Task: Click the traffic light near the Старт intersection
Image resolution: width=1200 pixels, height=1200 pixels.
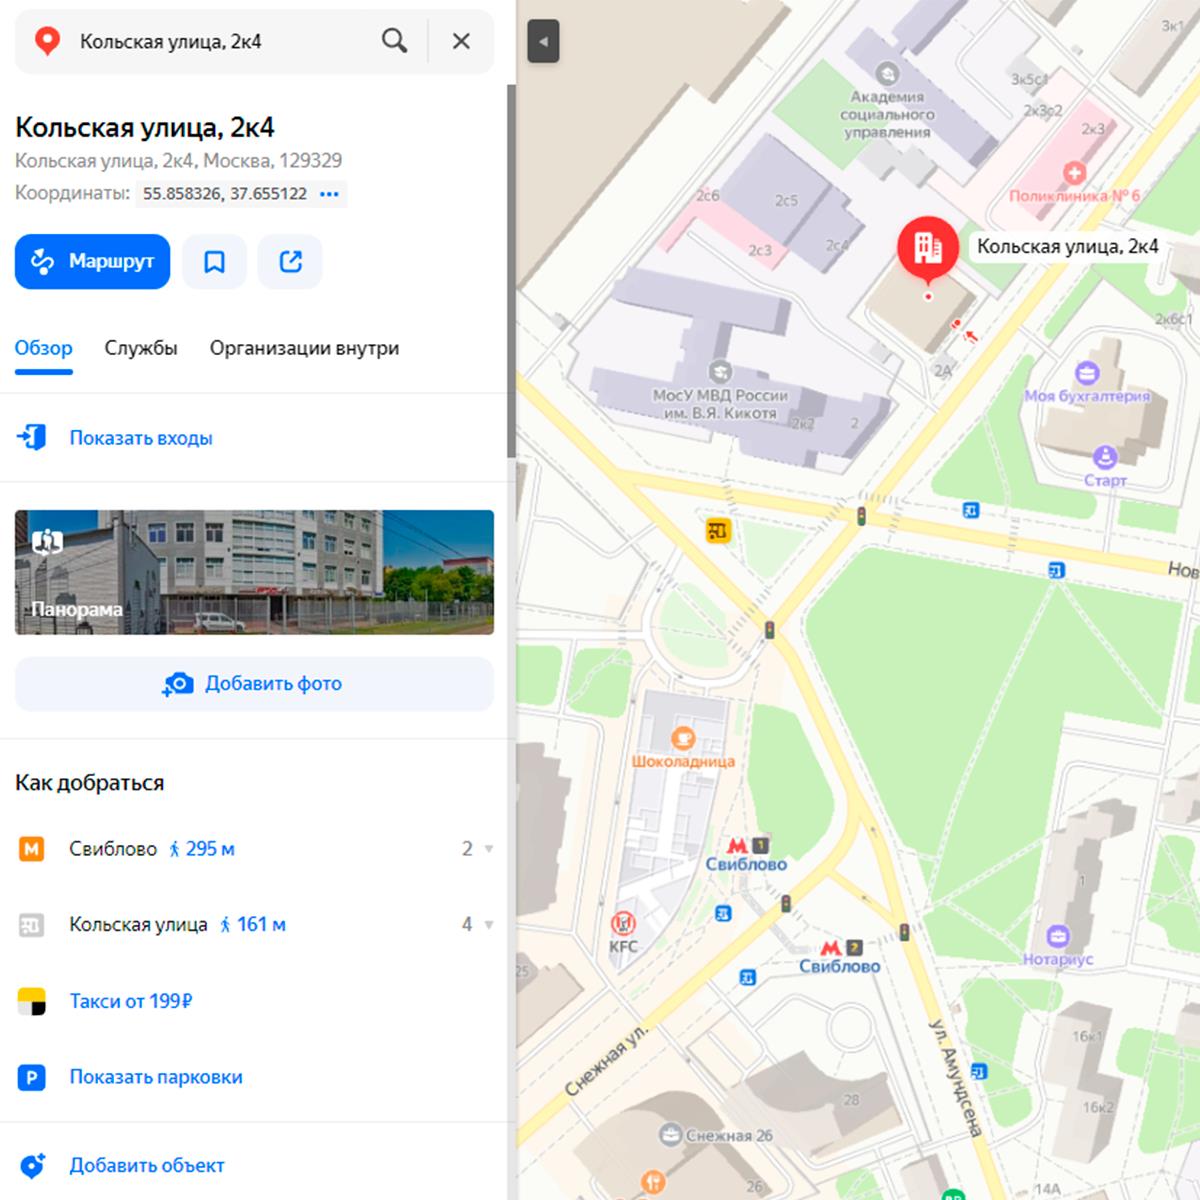Action: point(860,516)
